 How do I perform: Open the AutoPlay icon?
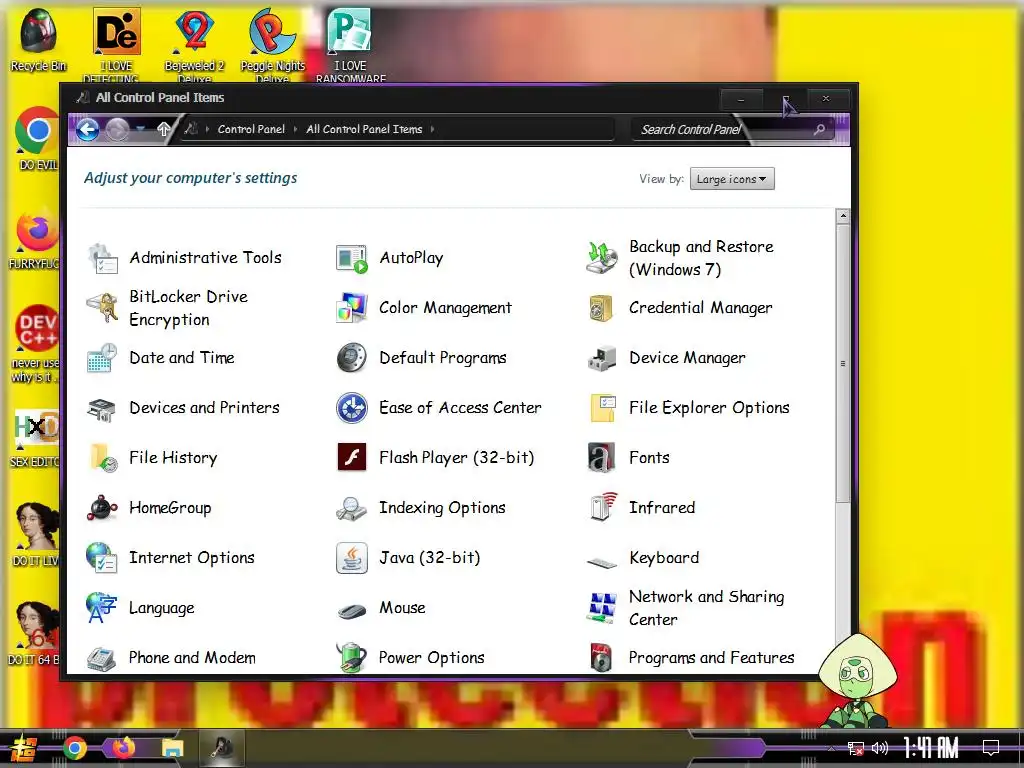[352, 259]
